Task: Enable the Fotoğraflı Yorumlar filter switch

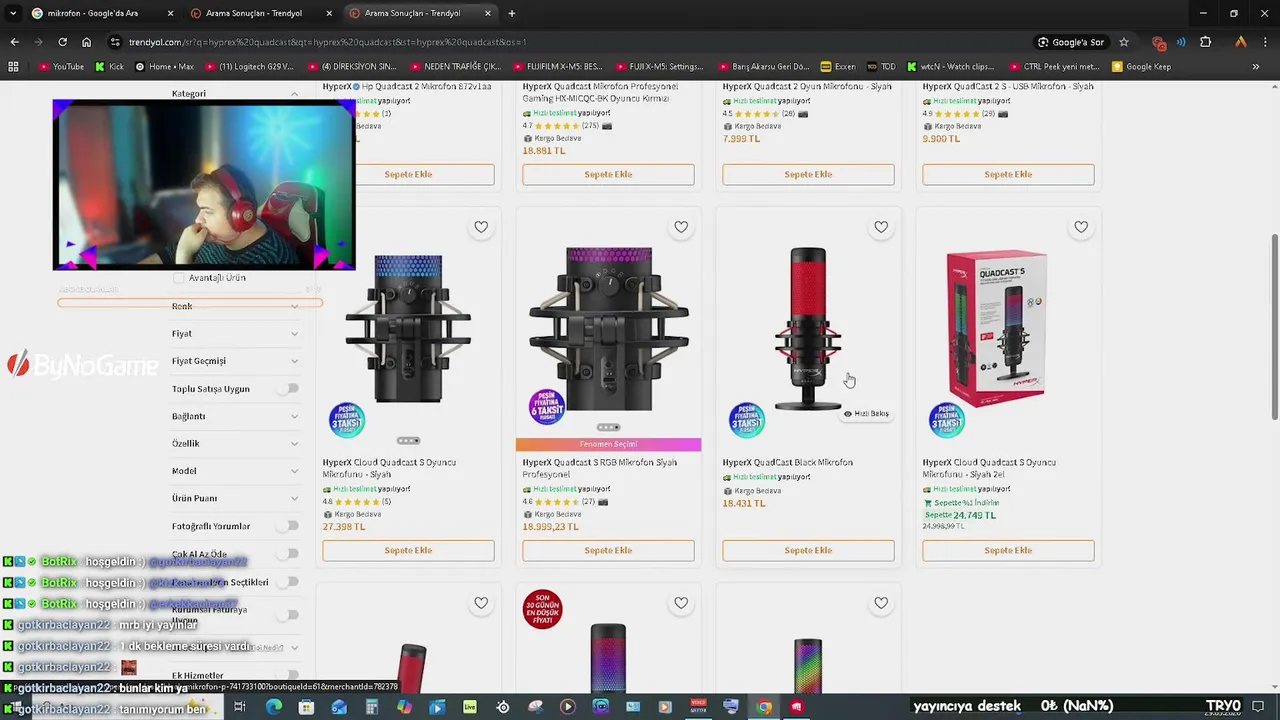Action: pyautogui.click(x=290, y=525)
